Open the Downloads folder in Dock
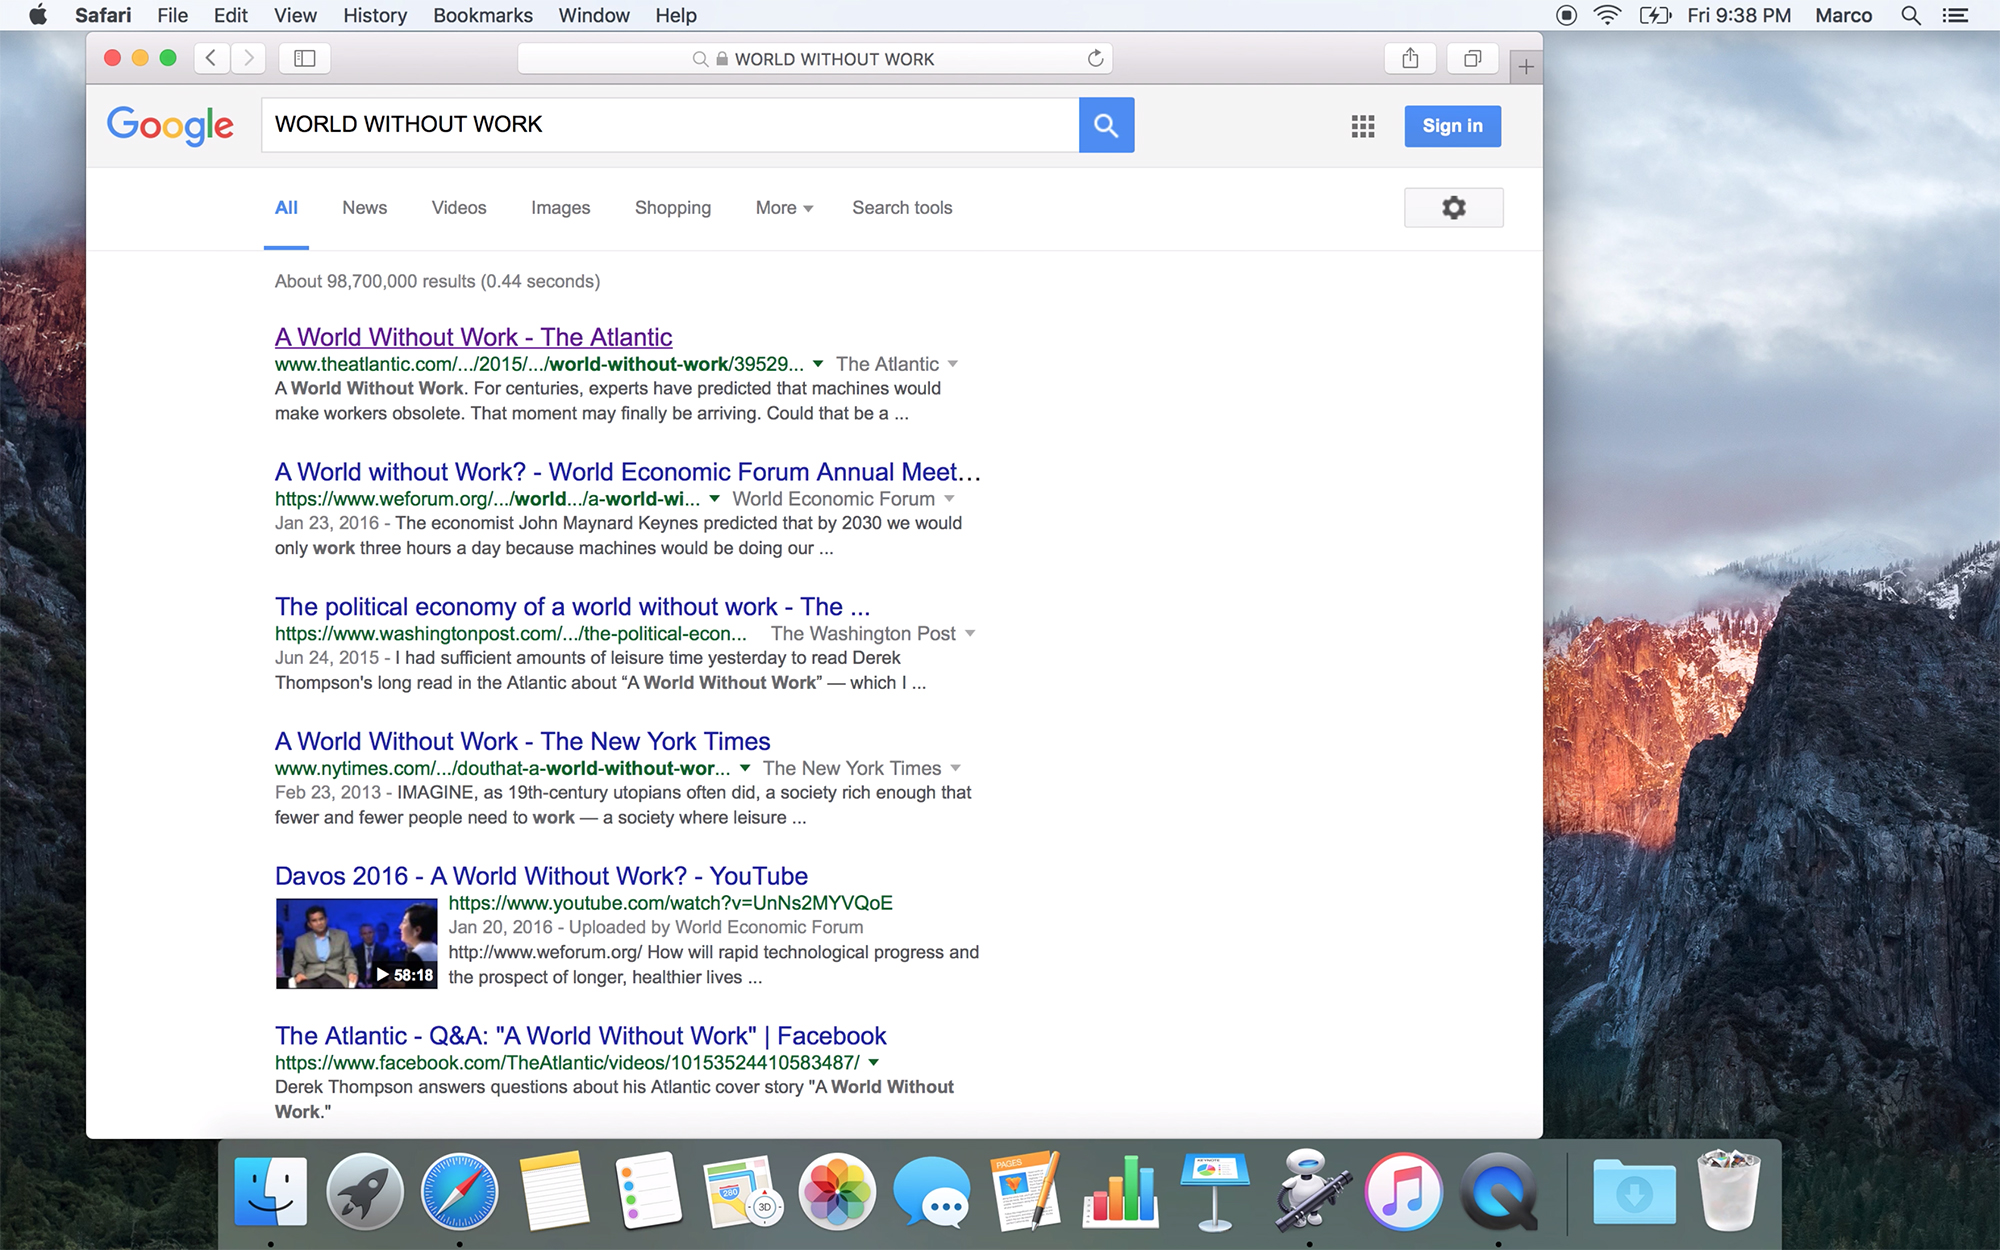 [x=1634, y=1191]
